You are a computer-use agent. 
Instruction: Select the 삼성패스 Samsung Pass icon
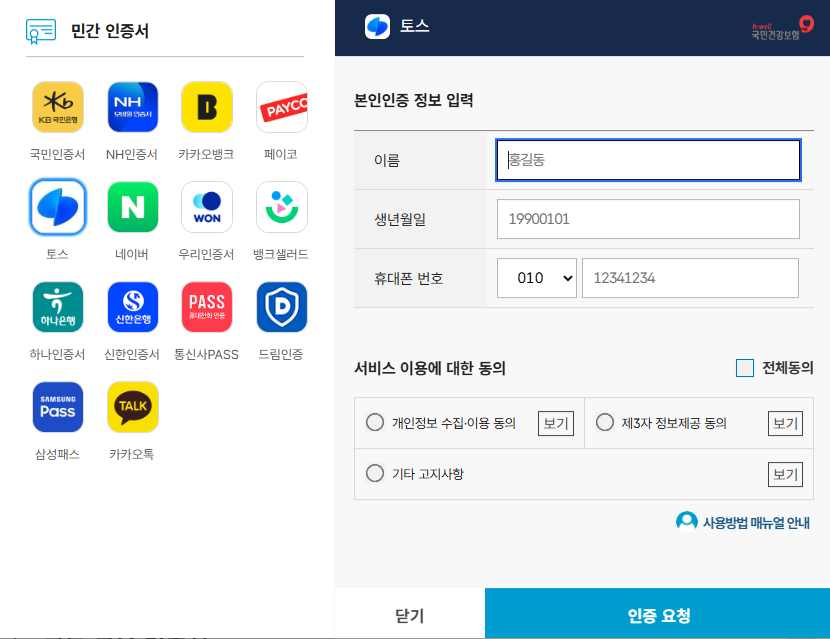tap(58, 407)
